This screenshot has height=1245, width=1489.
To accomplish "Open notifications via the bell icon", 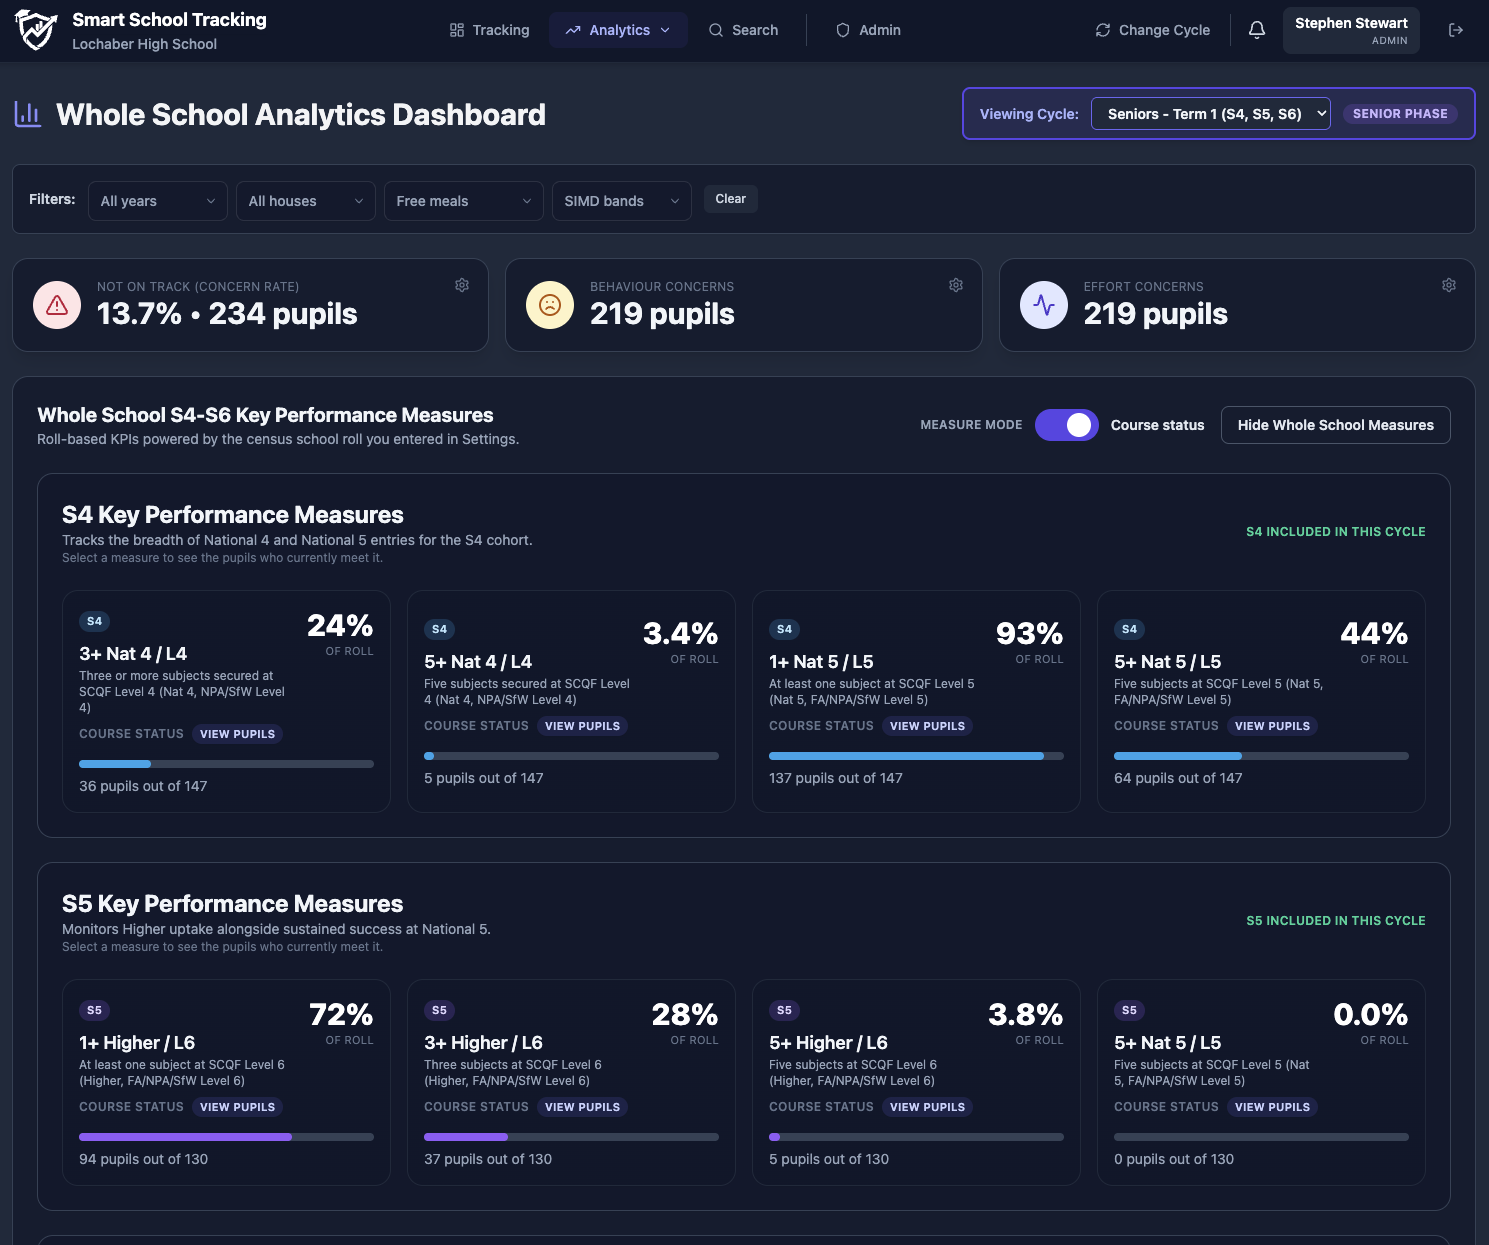I will click(x=1256, y=30).
